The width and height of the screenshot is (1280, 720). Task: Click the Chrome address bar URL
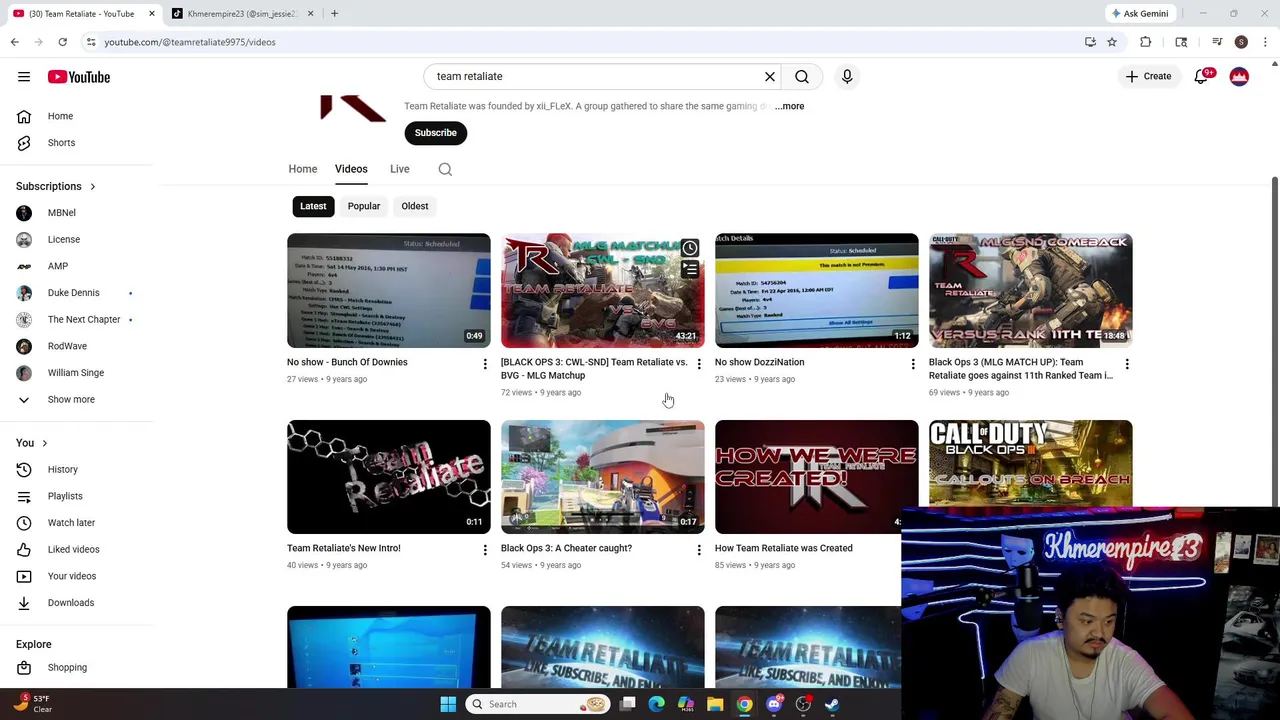click(190, 42)
